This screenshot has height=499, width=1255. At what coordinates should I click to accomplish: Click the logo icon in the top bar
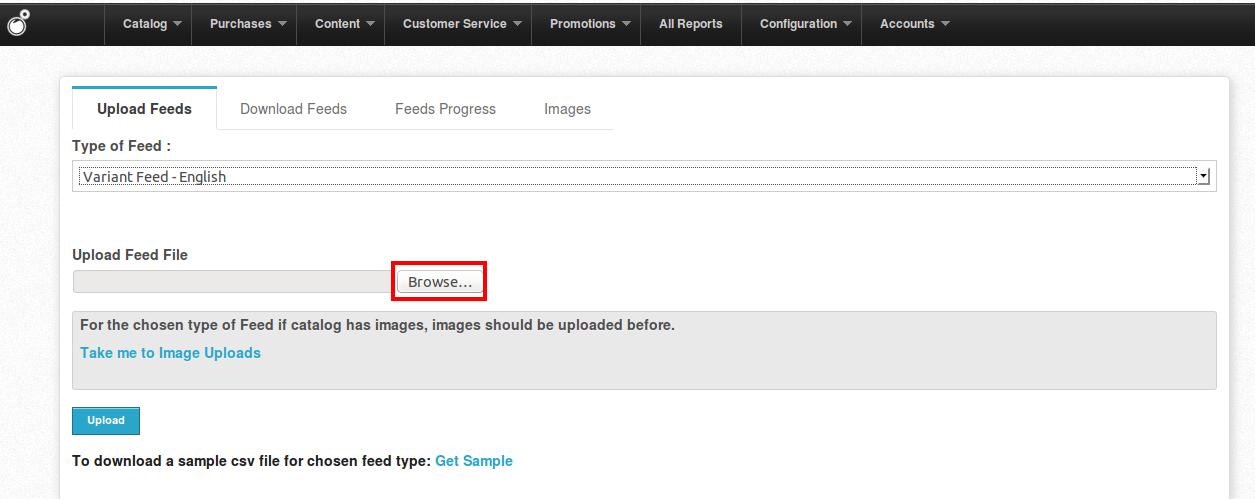(x=18, y=23)
